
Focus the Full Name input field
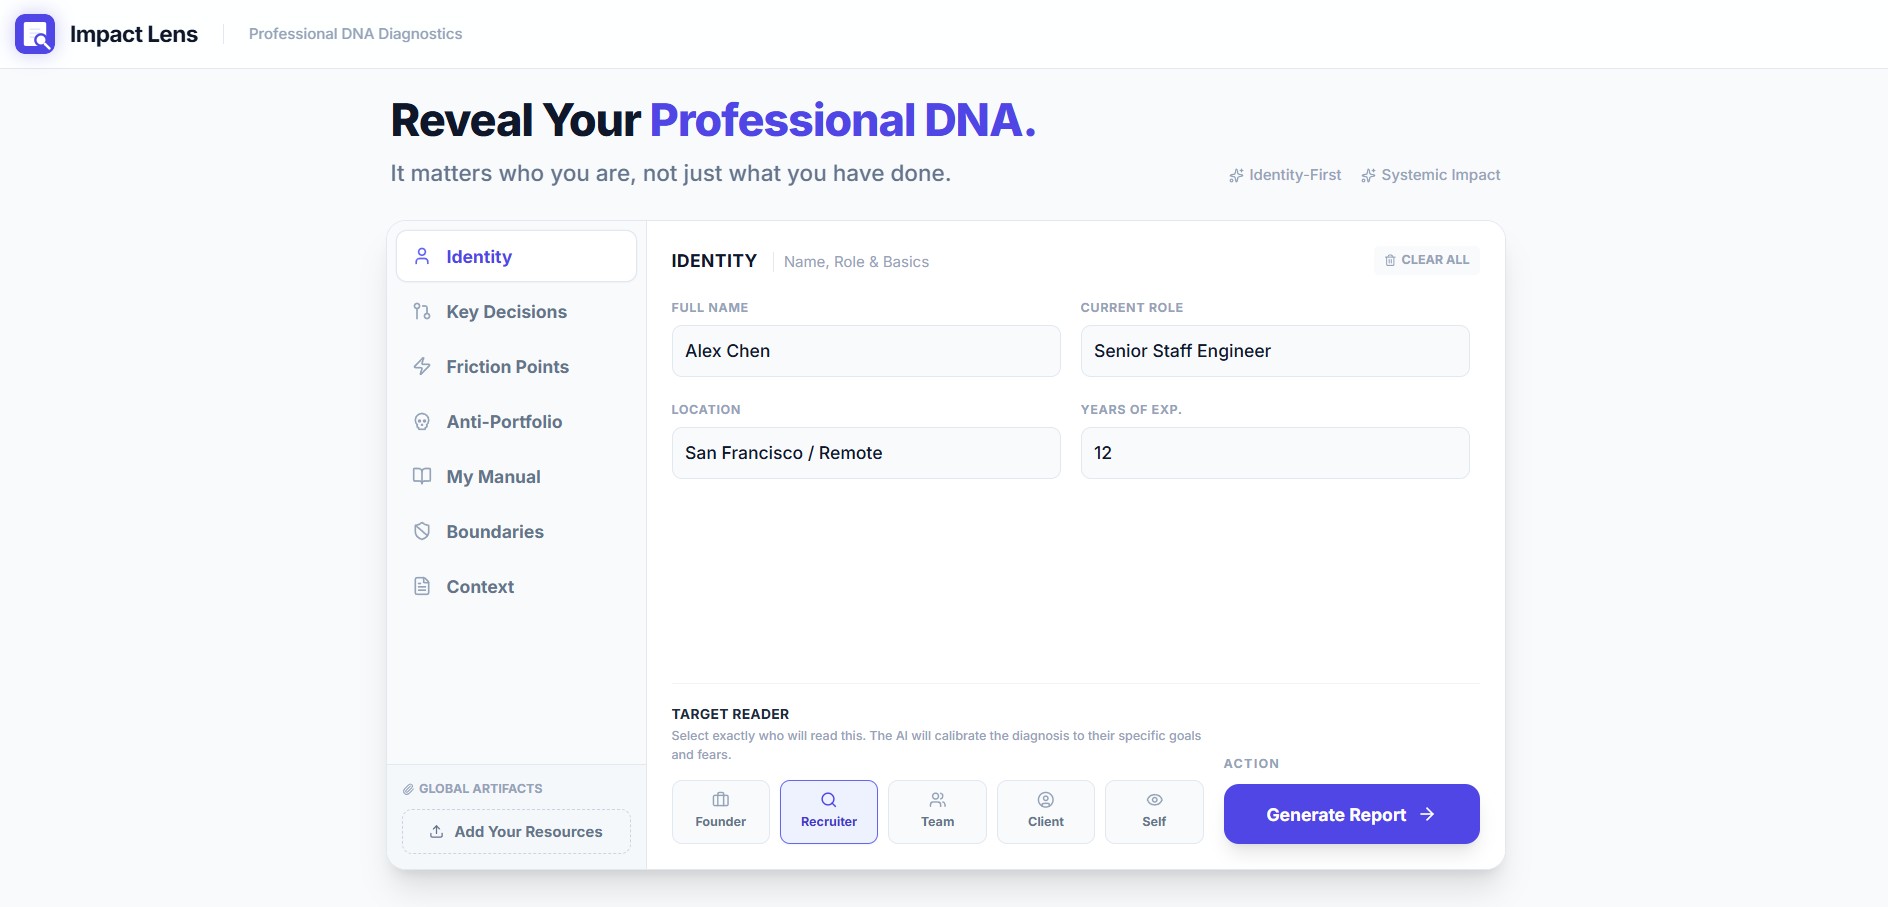(866, 351)
